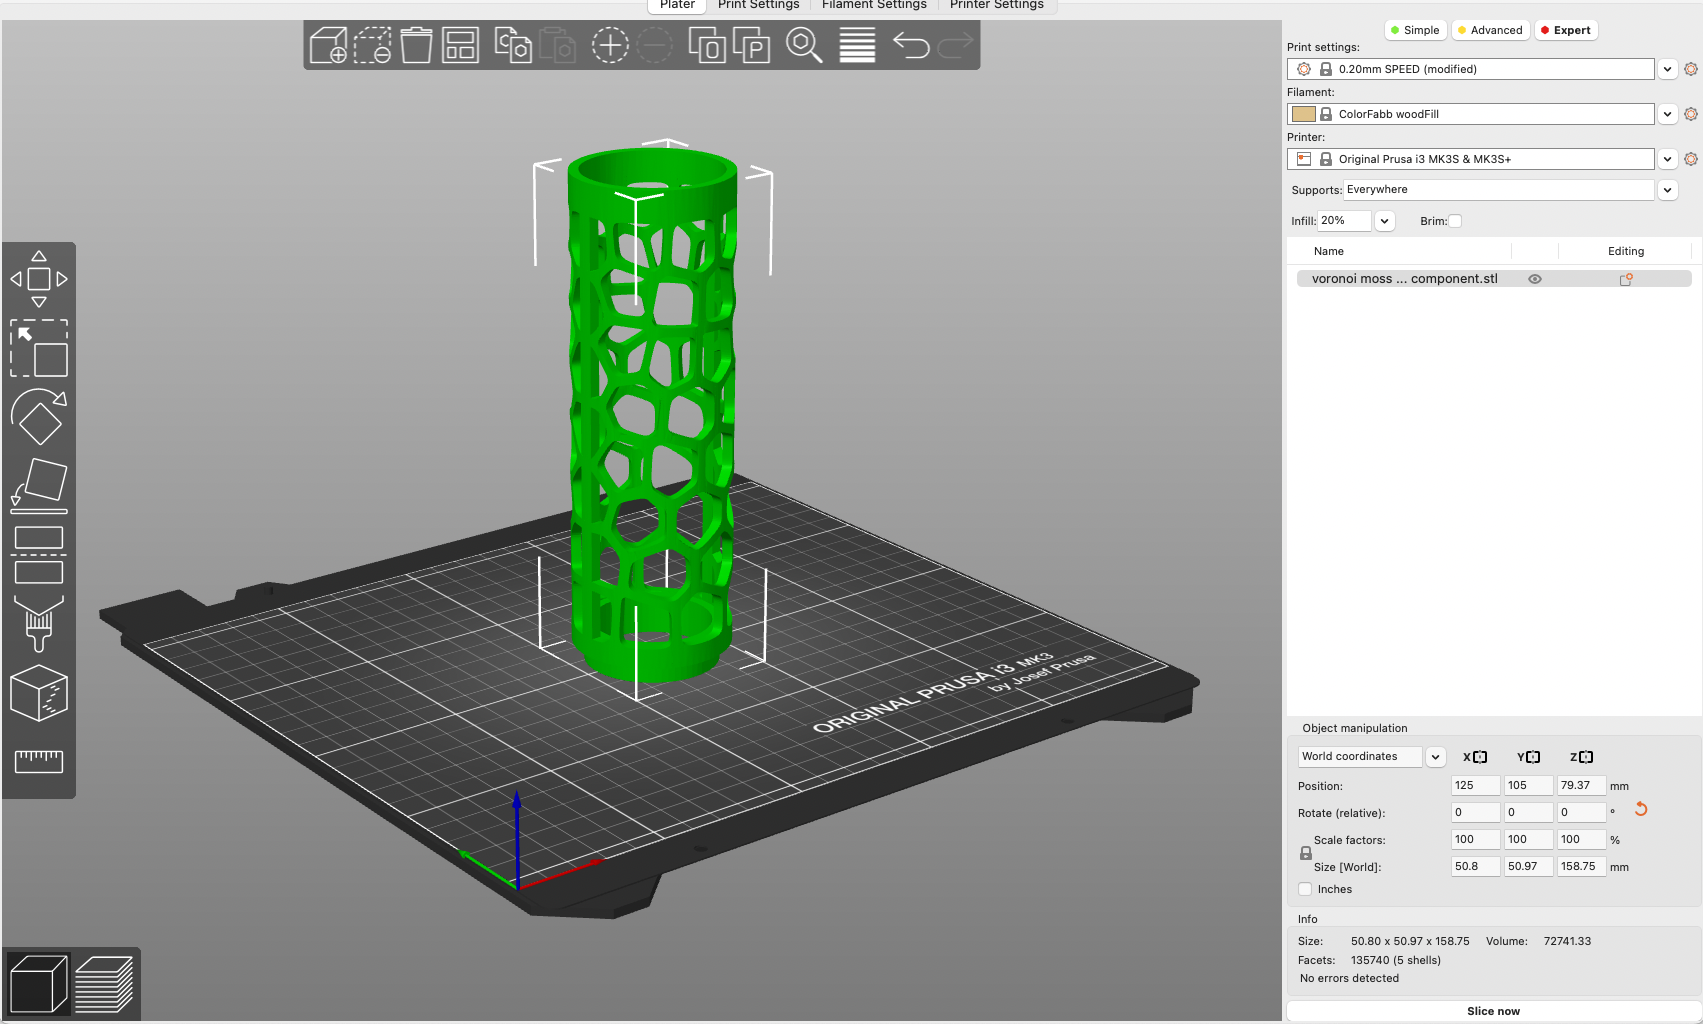This screenshot has width=1703, height=1024.
Task: Enable the Brim checkbox
Action: [x=1456, y=220]
